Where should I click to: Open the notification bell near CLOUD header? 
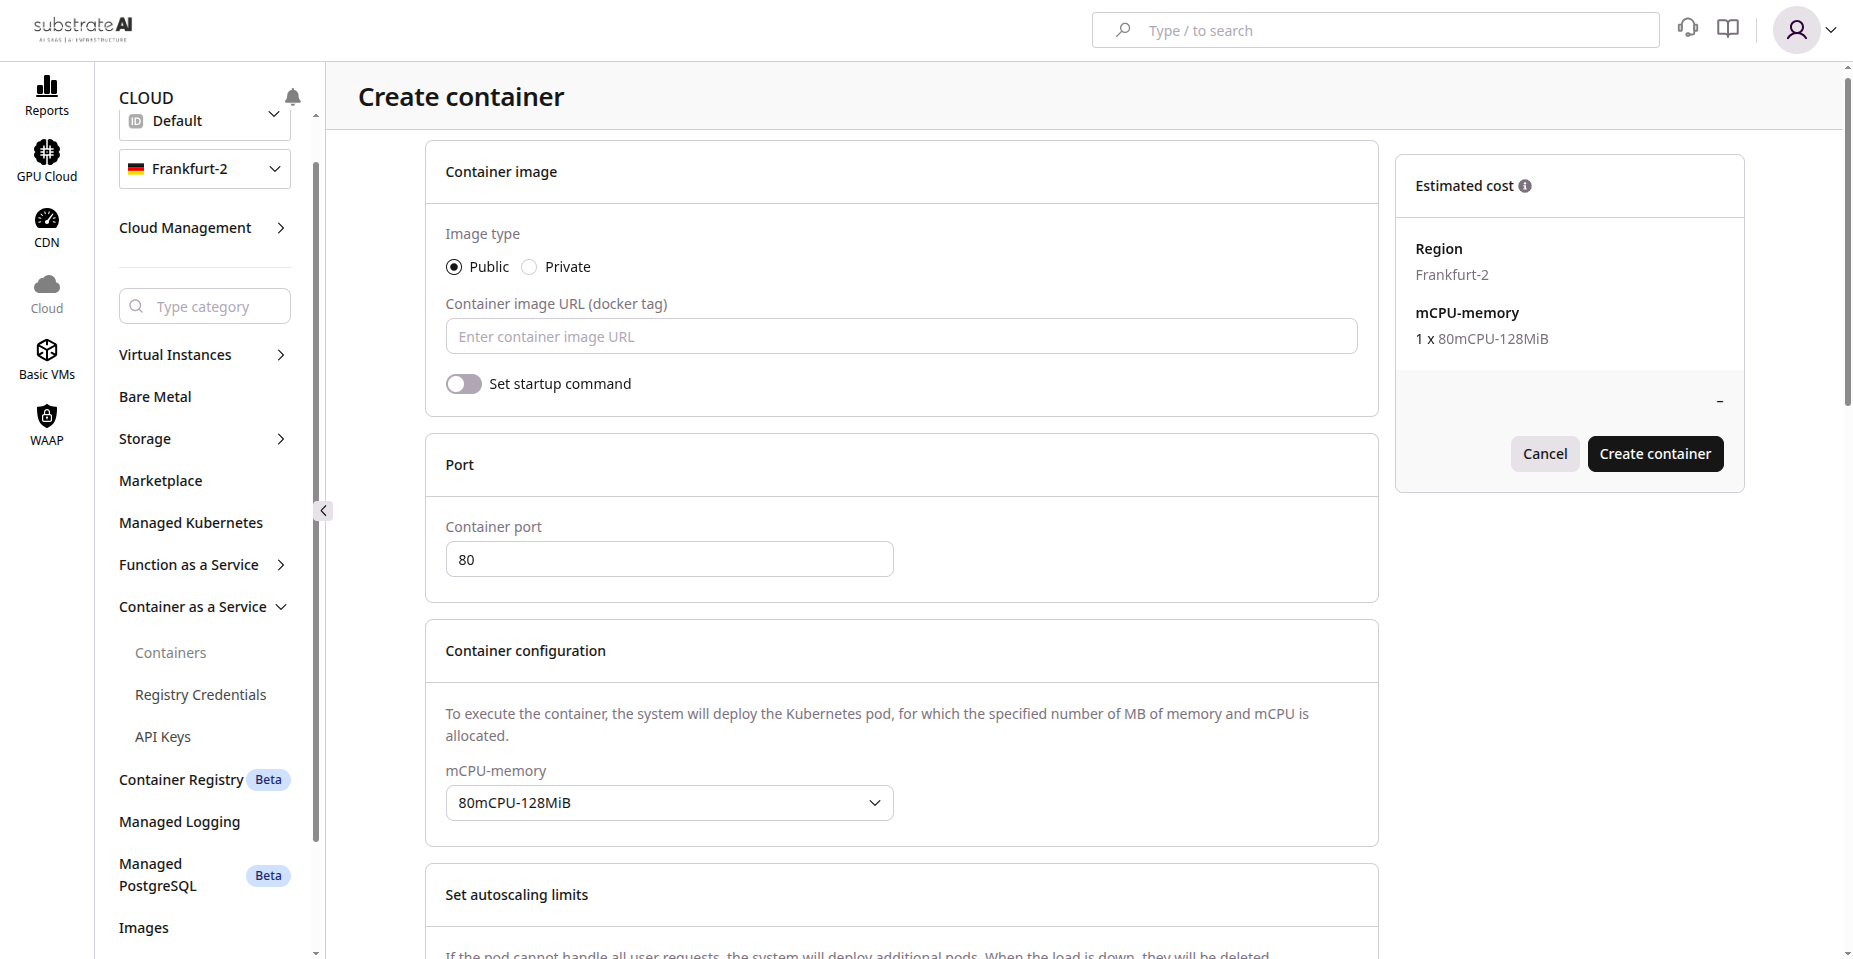click(292, 96)
